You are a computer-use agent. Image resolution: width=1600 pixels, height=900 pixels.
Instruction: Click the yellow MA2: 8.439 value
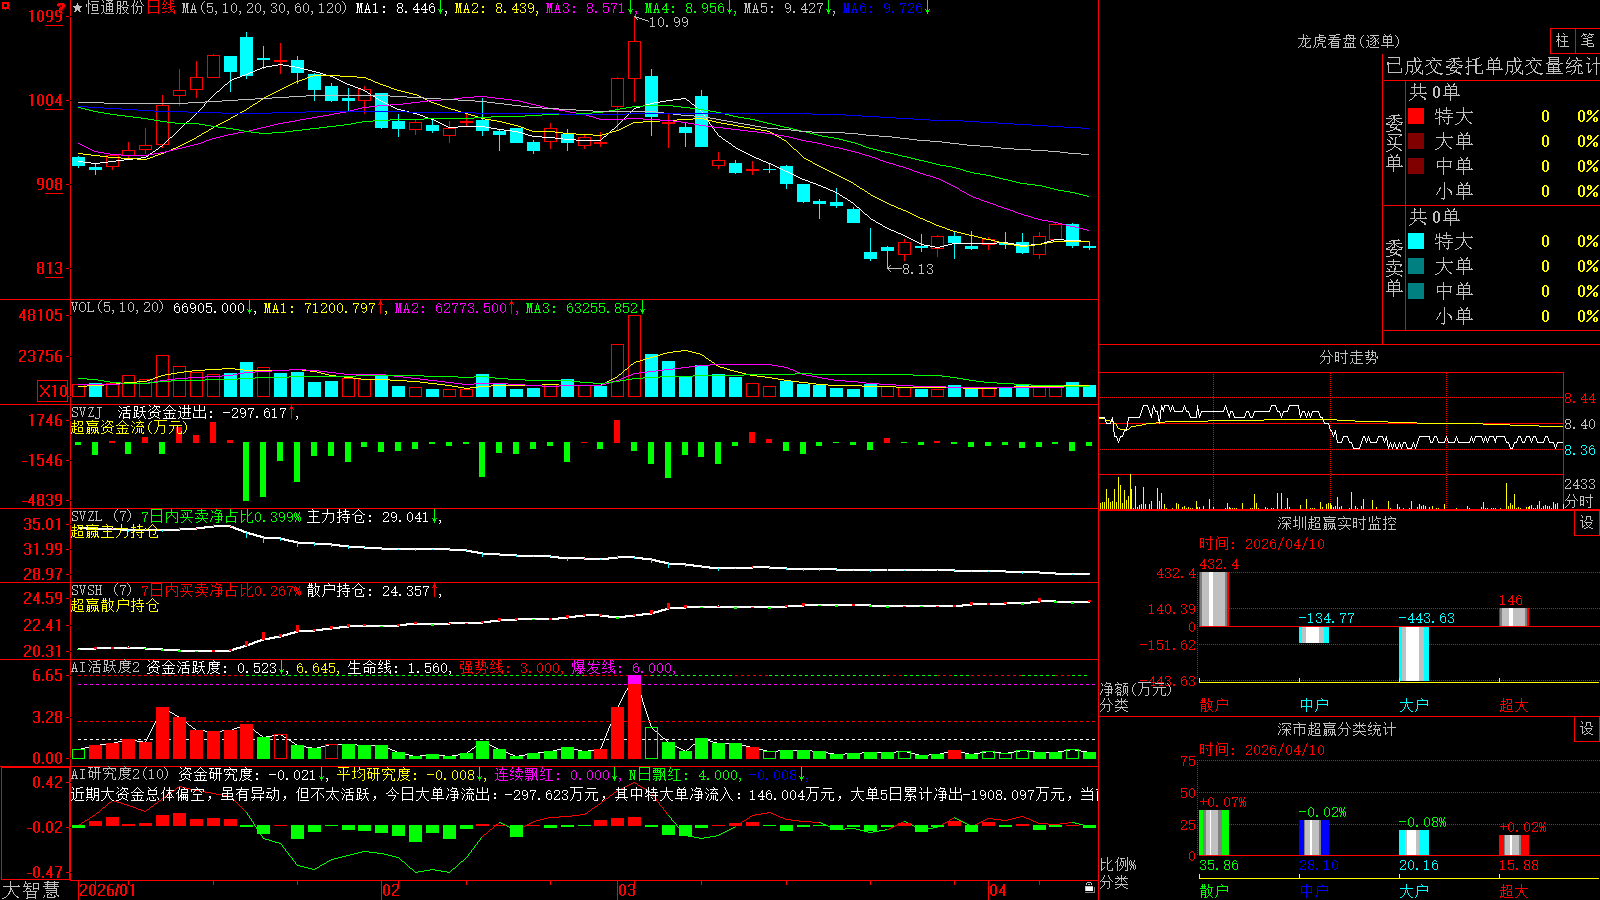pos(494,8)
